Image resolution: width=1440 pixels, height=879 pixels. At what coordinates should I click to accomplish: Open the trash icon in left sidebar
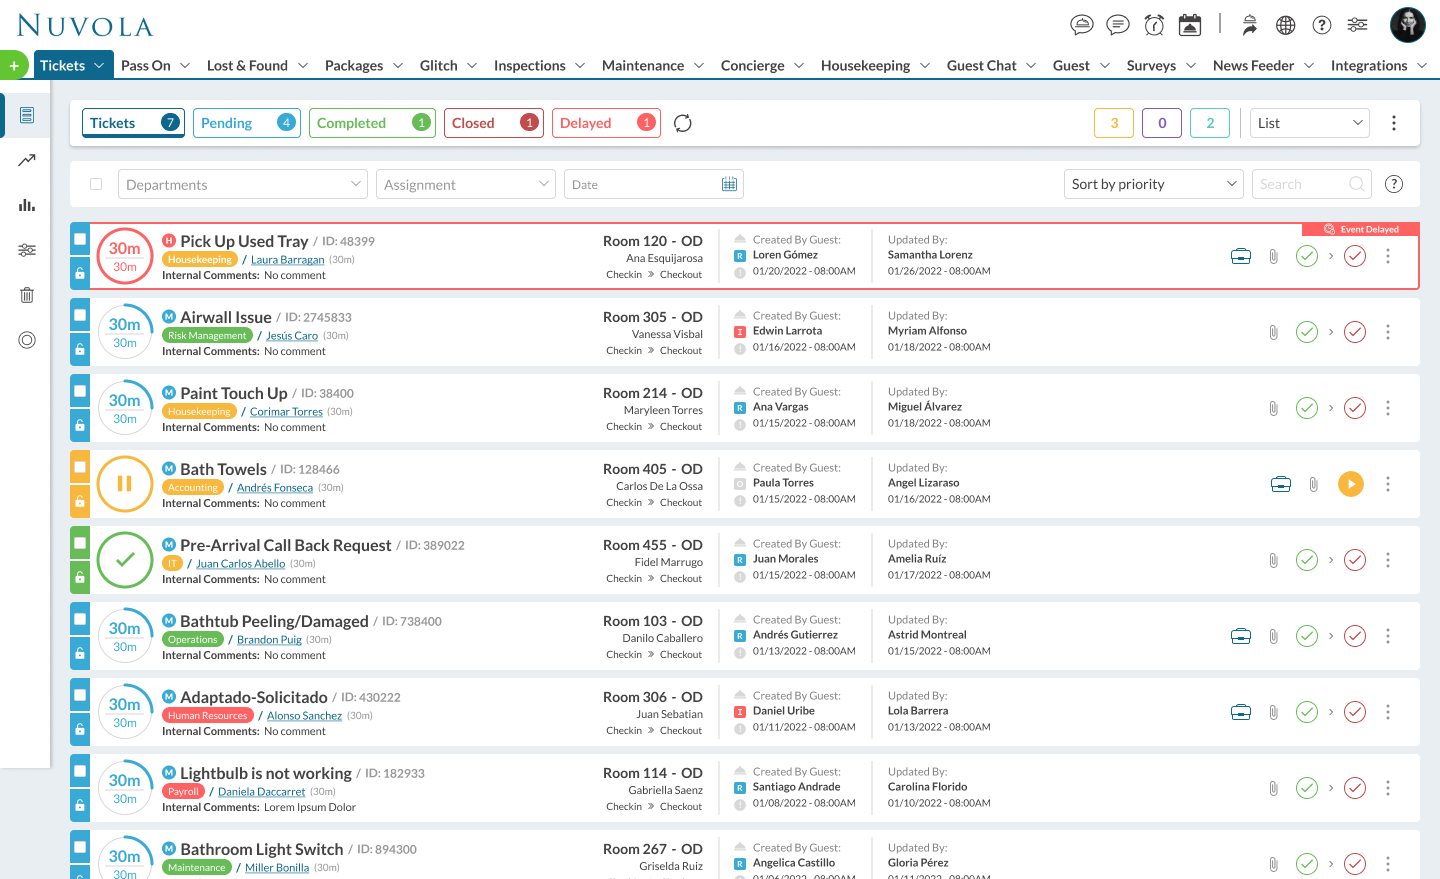[27, 295]
